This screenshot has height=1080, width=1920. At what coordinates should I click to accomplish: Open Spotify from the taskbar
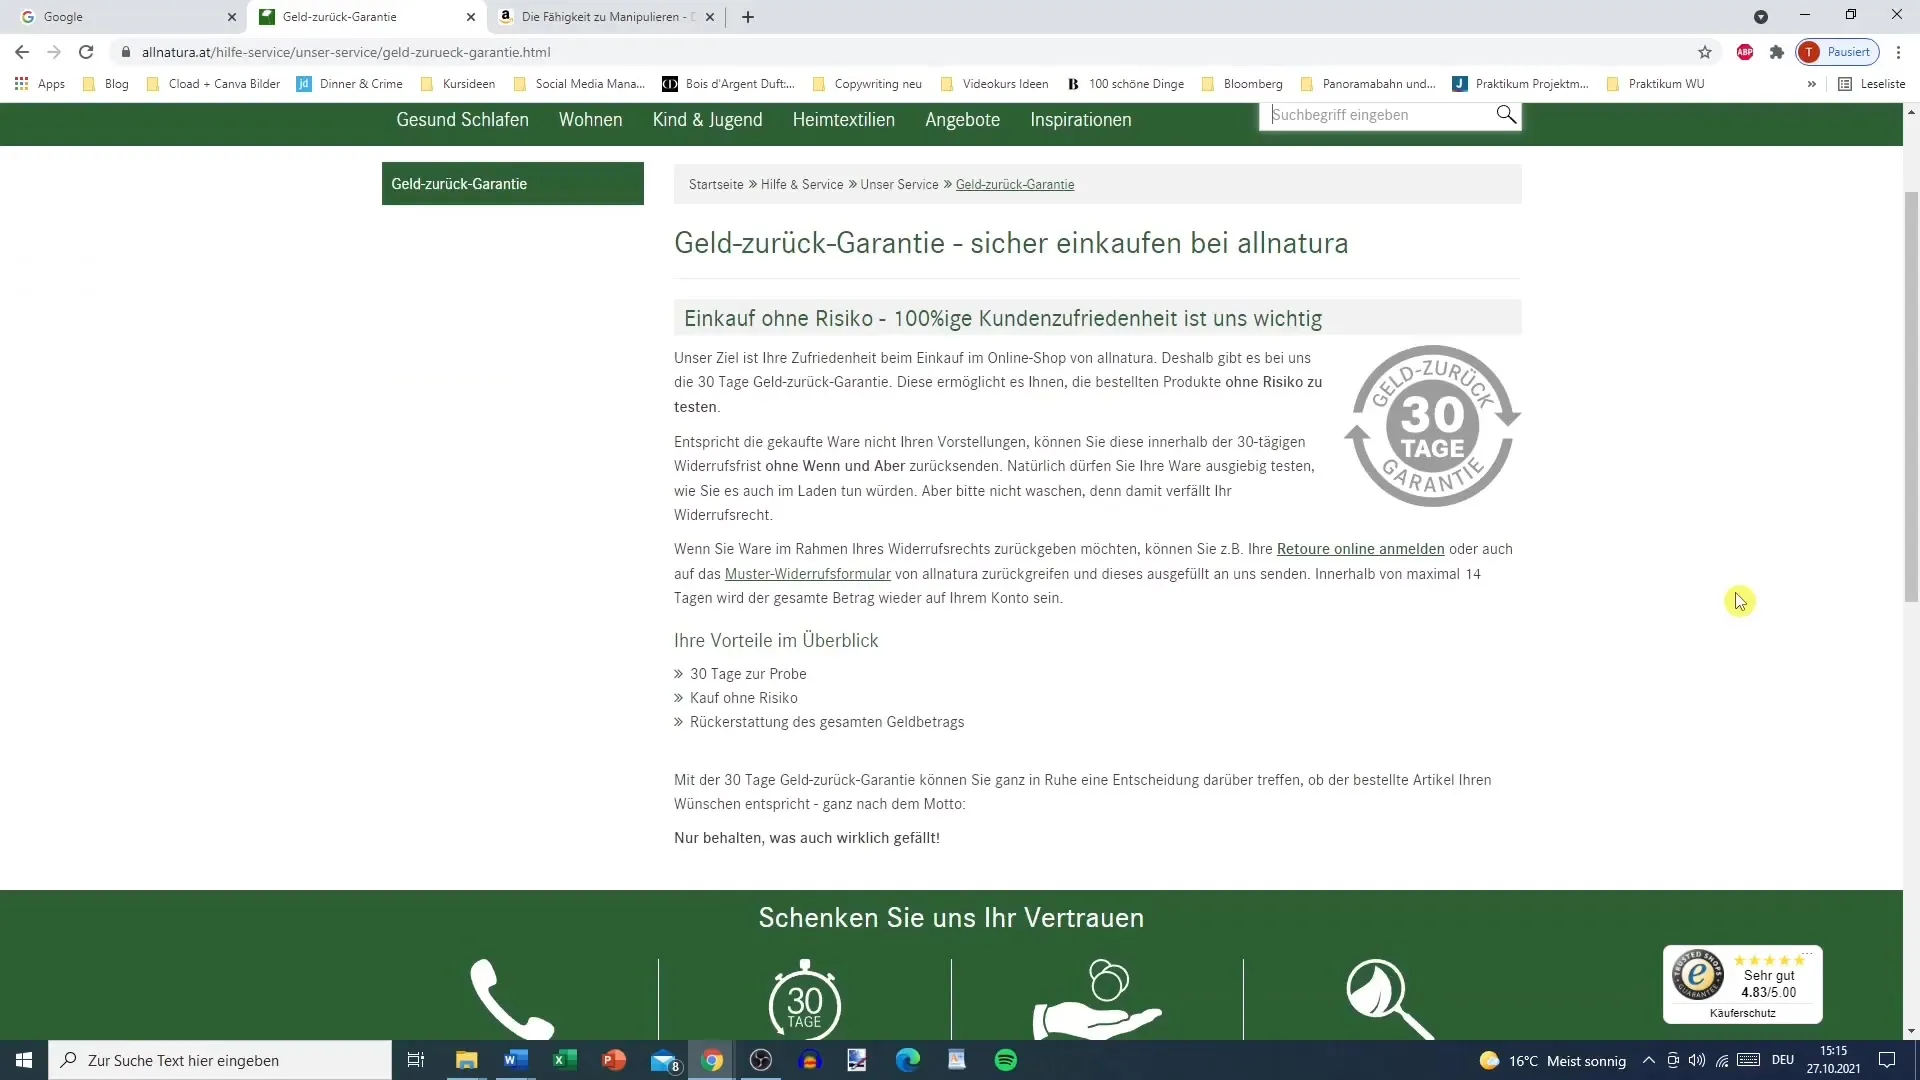(1006, 1060)
